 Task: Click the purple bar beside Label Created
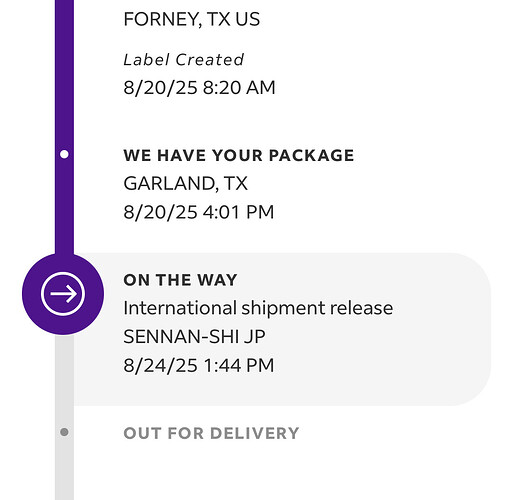[x=64, y=60]
